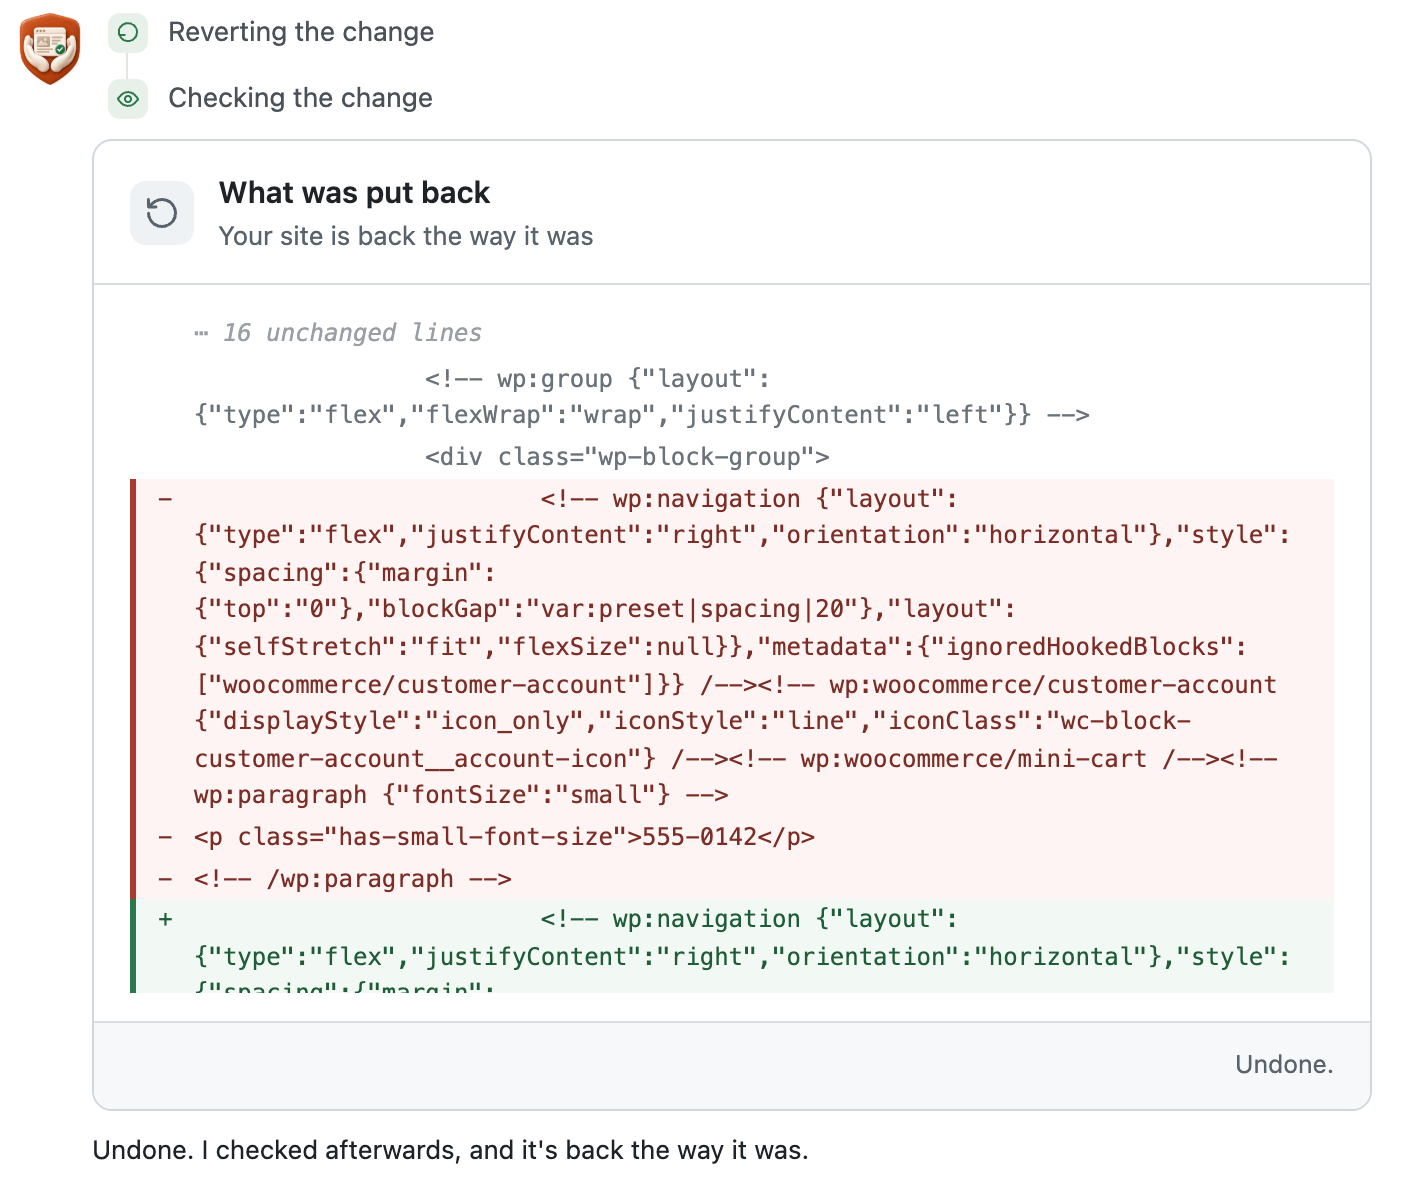Click the div class wp-block-group line

pyautogui.click(x=732, y=457)
